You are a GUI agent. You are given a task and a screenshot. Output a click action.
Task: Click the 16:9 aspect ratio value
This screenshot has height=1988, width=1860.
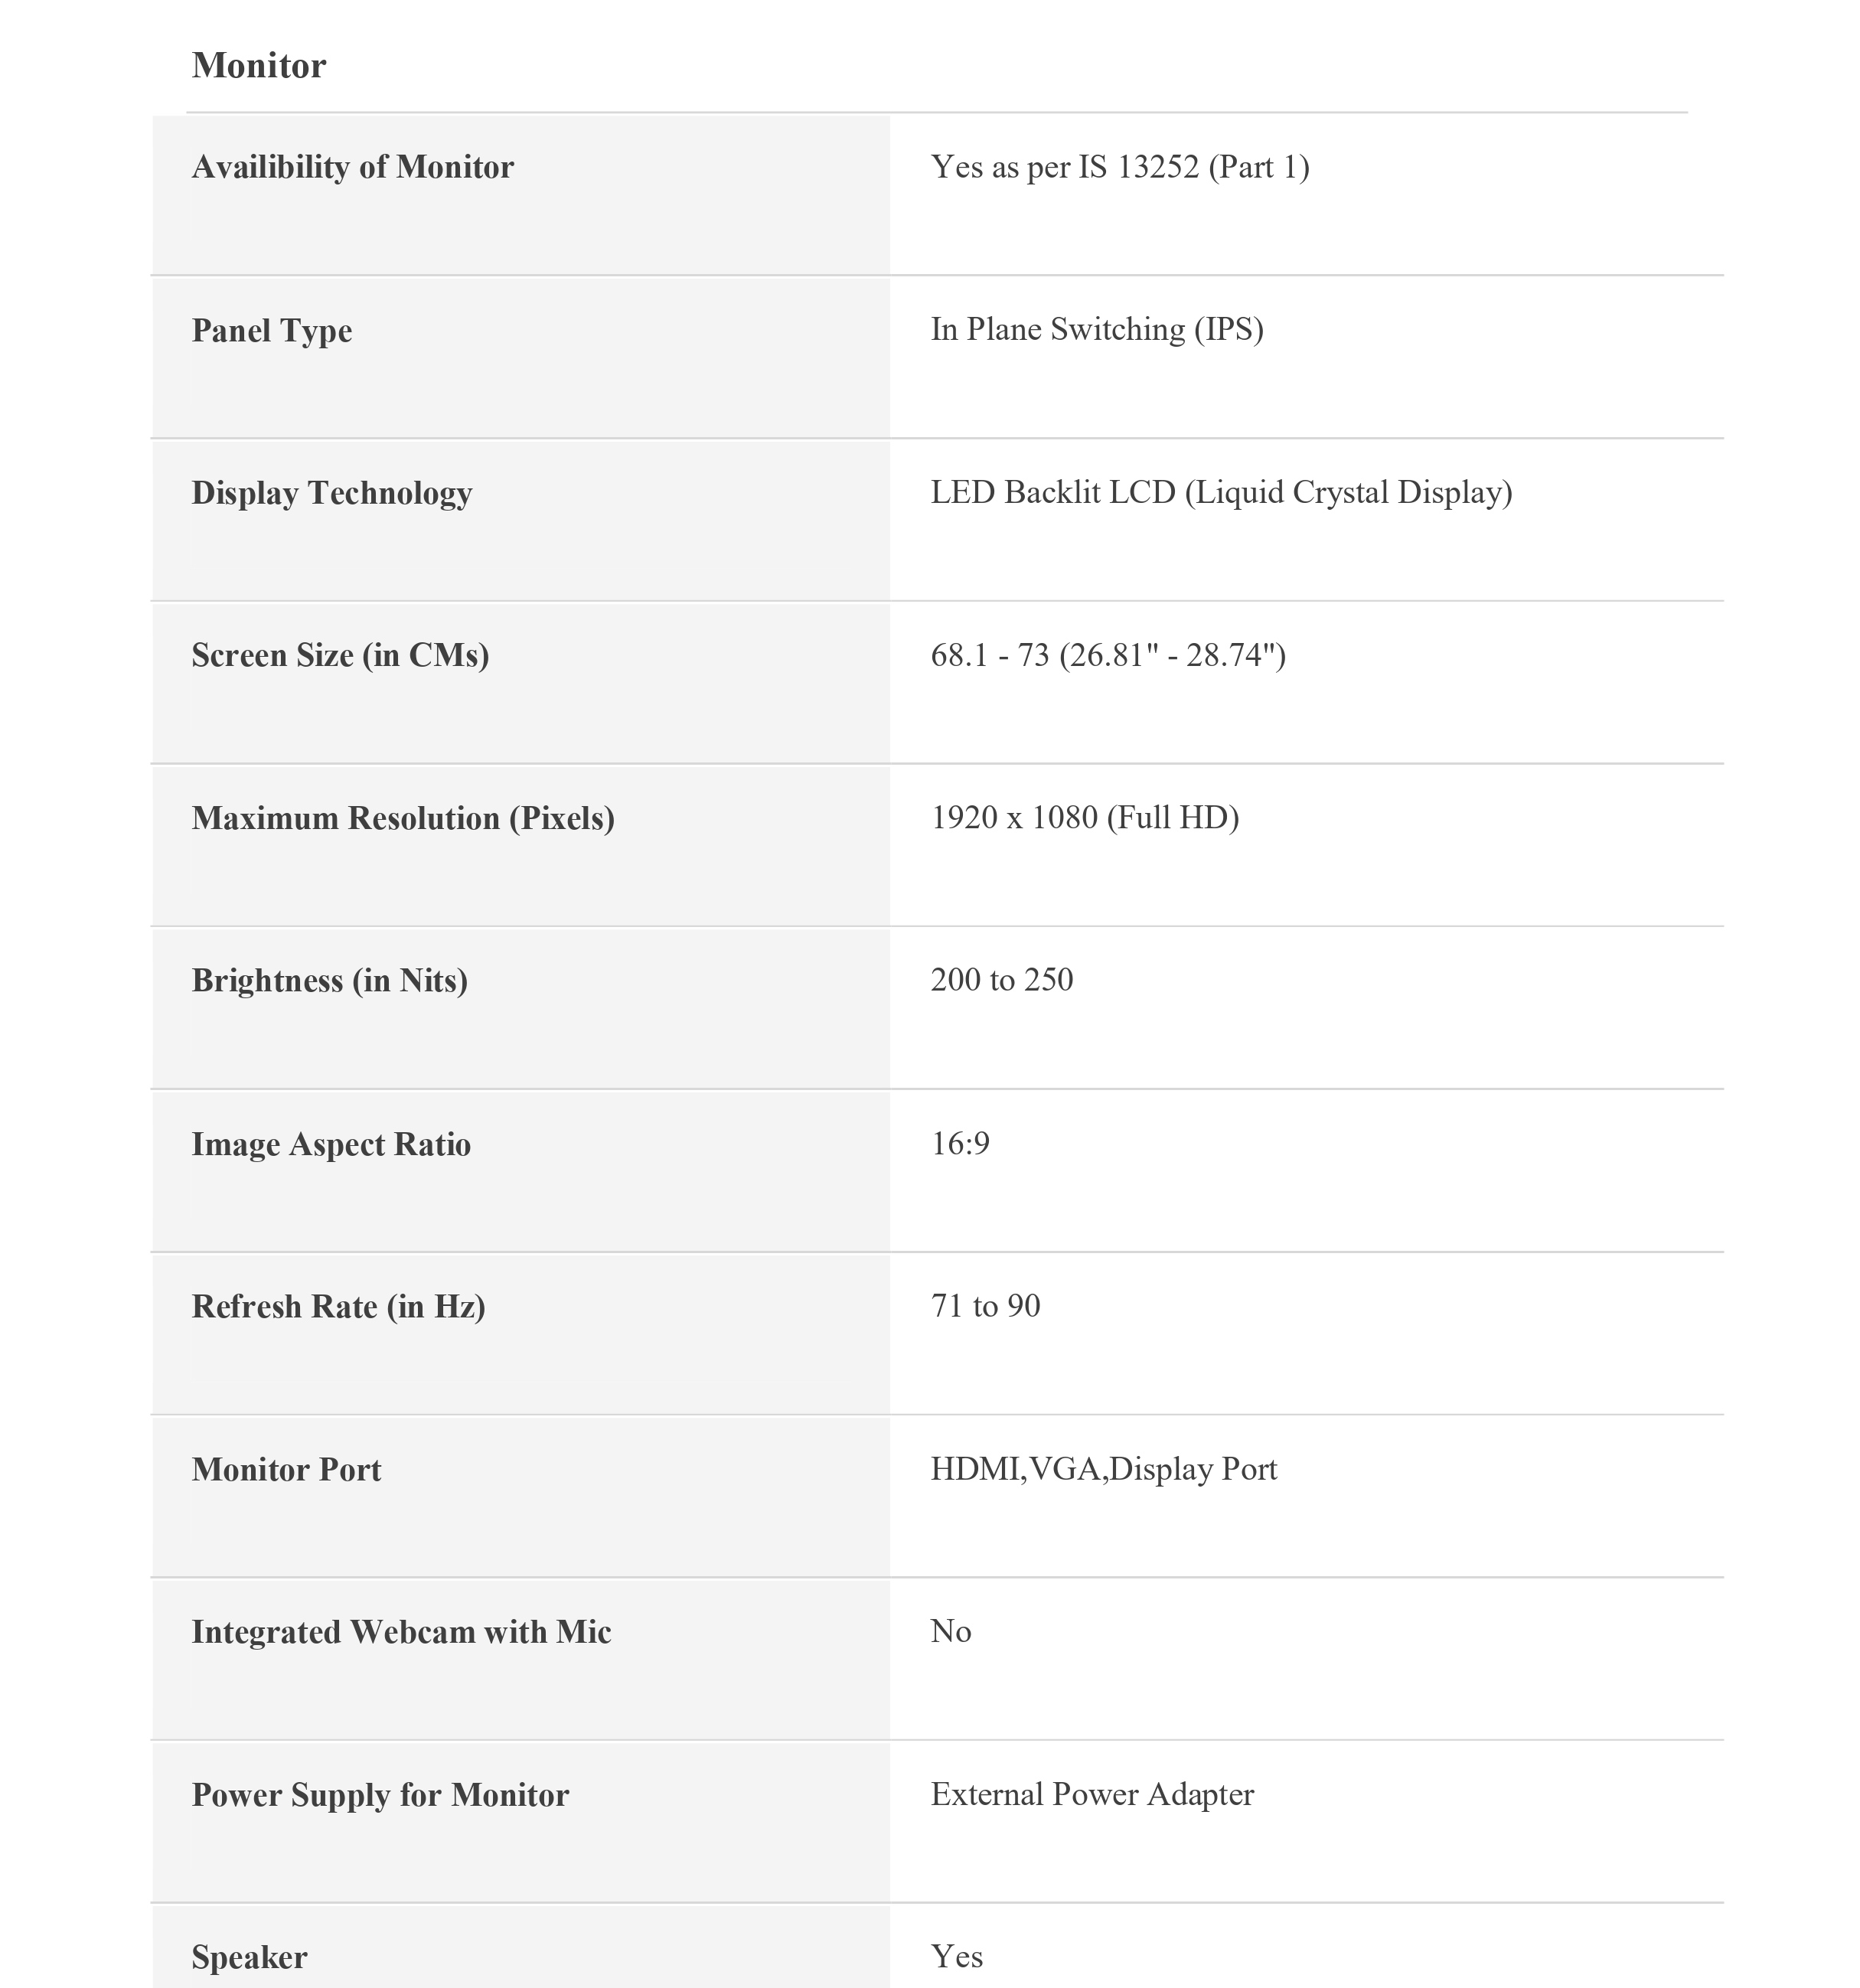click(x=959, y=1143)
